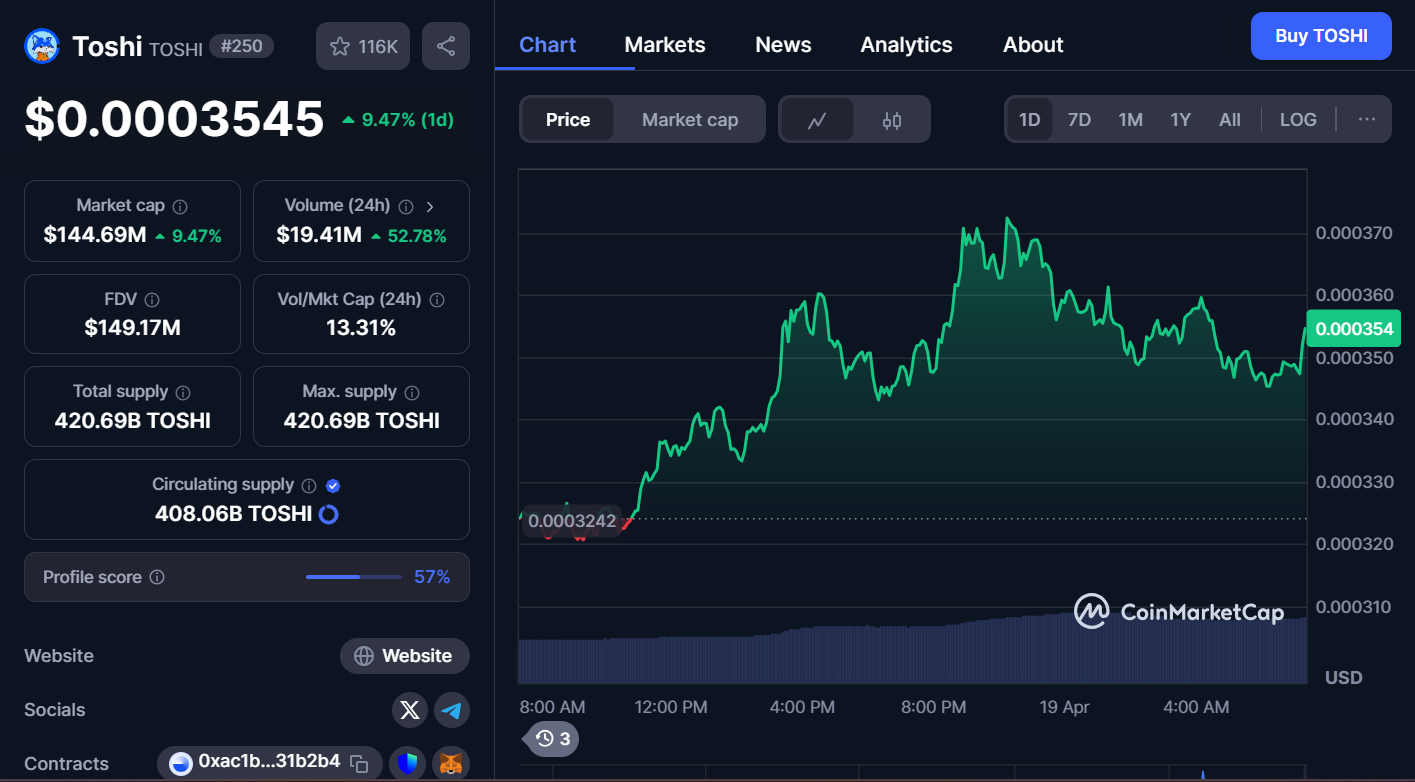Click the blue shield wallet icon
The width and height of the screenshot is (1415, 782).
(x=407, y=764)
